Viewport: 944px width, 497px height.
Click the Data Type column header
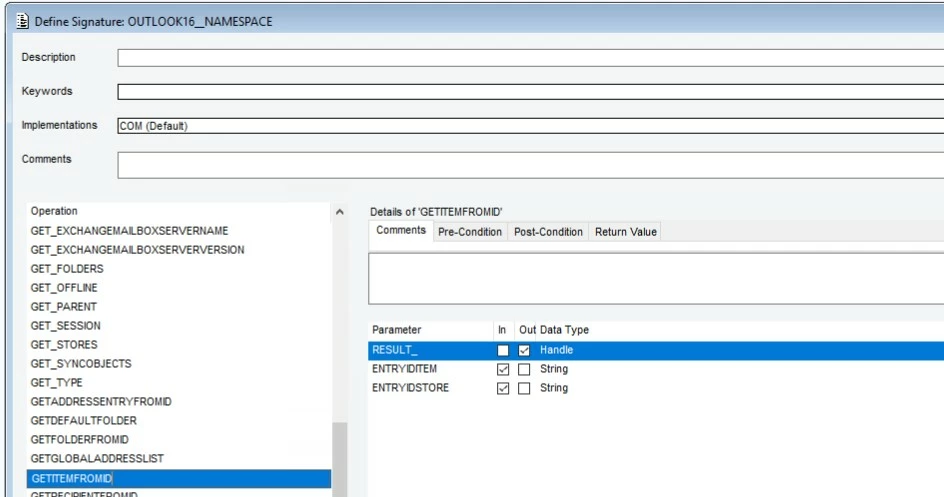564,330
